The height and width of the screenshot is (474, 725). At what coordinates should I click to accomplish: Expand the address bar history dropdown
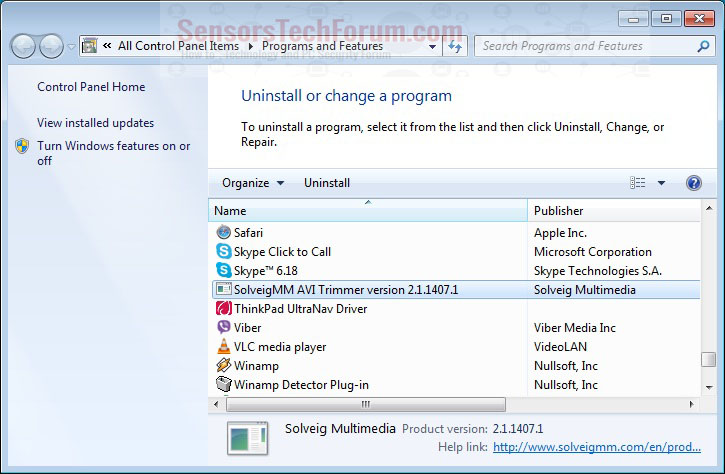coord(432,46)
